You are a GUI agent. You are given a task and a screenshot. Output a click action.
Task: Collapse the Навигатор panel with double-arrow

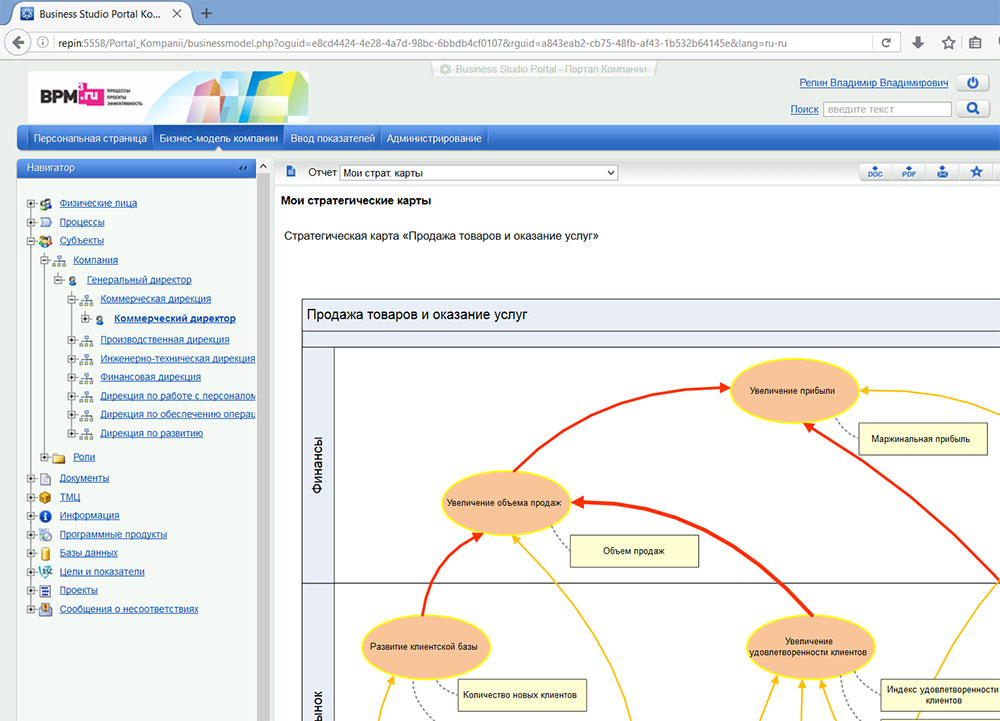tap(243, 168)
